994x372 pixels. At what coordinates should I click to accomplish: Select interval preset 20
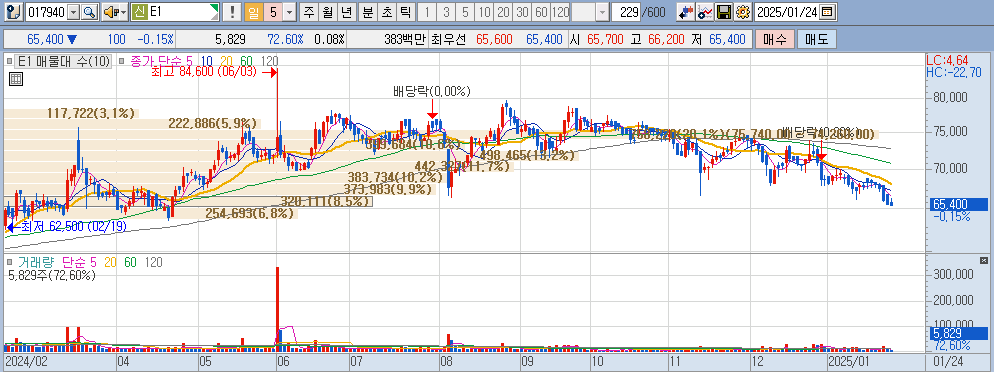pos(503,12)
